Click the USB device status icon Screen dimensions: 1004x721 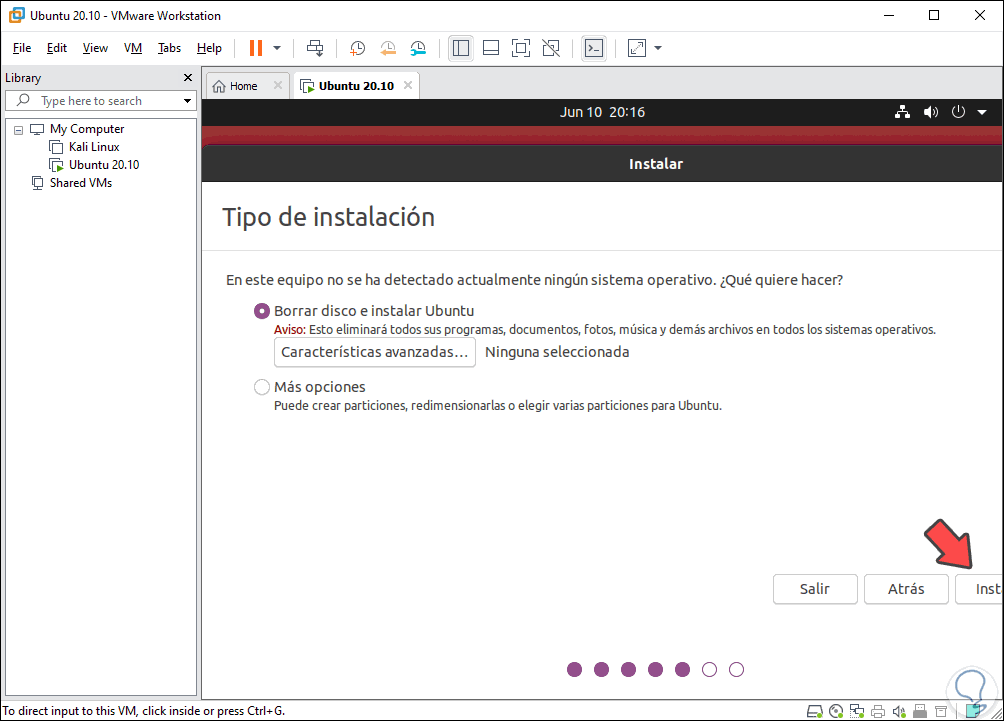point(920,711)
